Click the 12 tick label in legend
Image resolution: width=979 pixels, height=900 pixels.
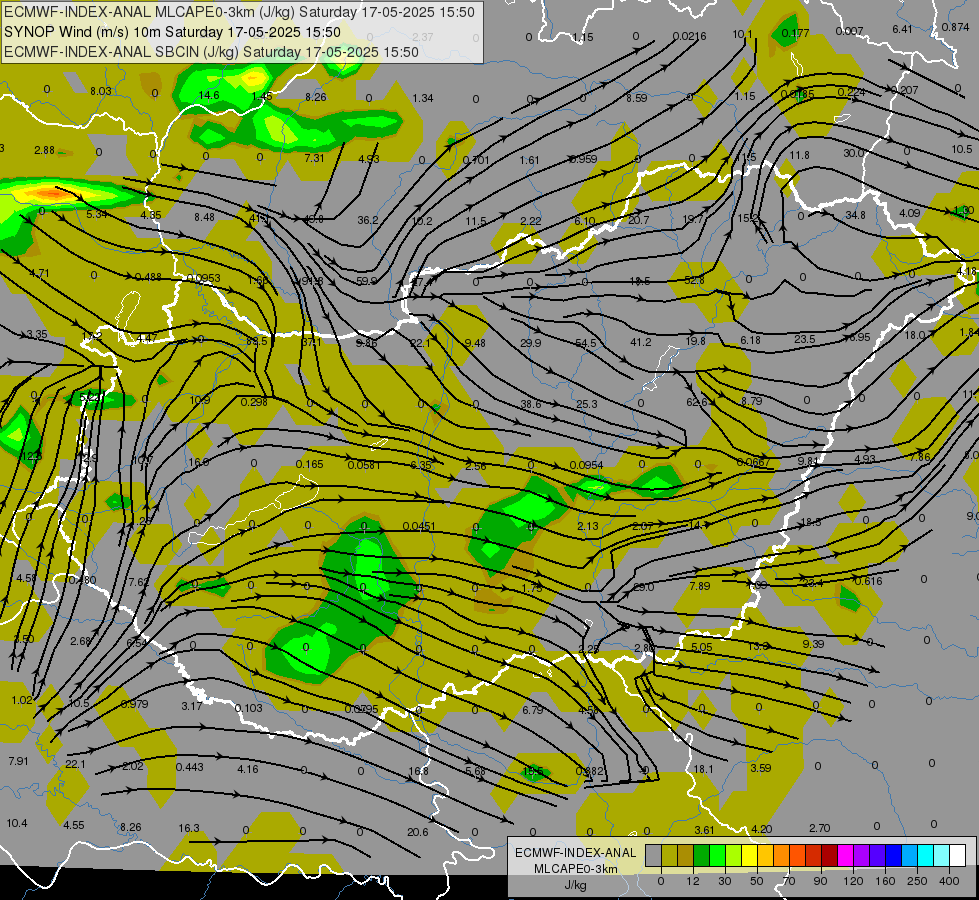pyautogui.click(x=692, y=881)
